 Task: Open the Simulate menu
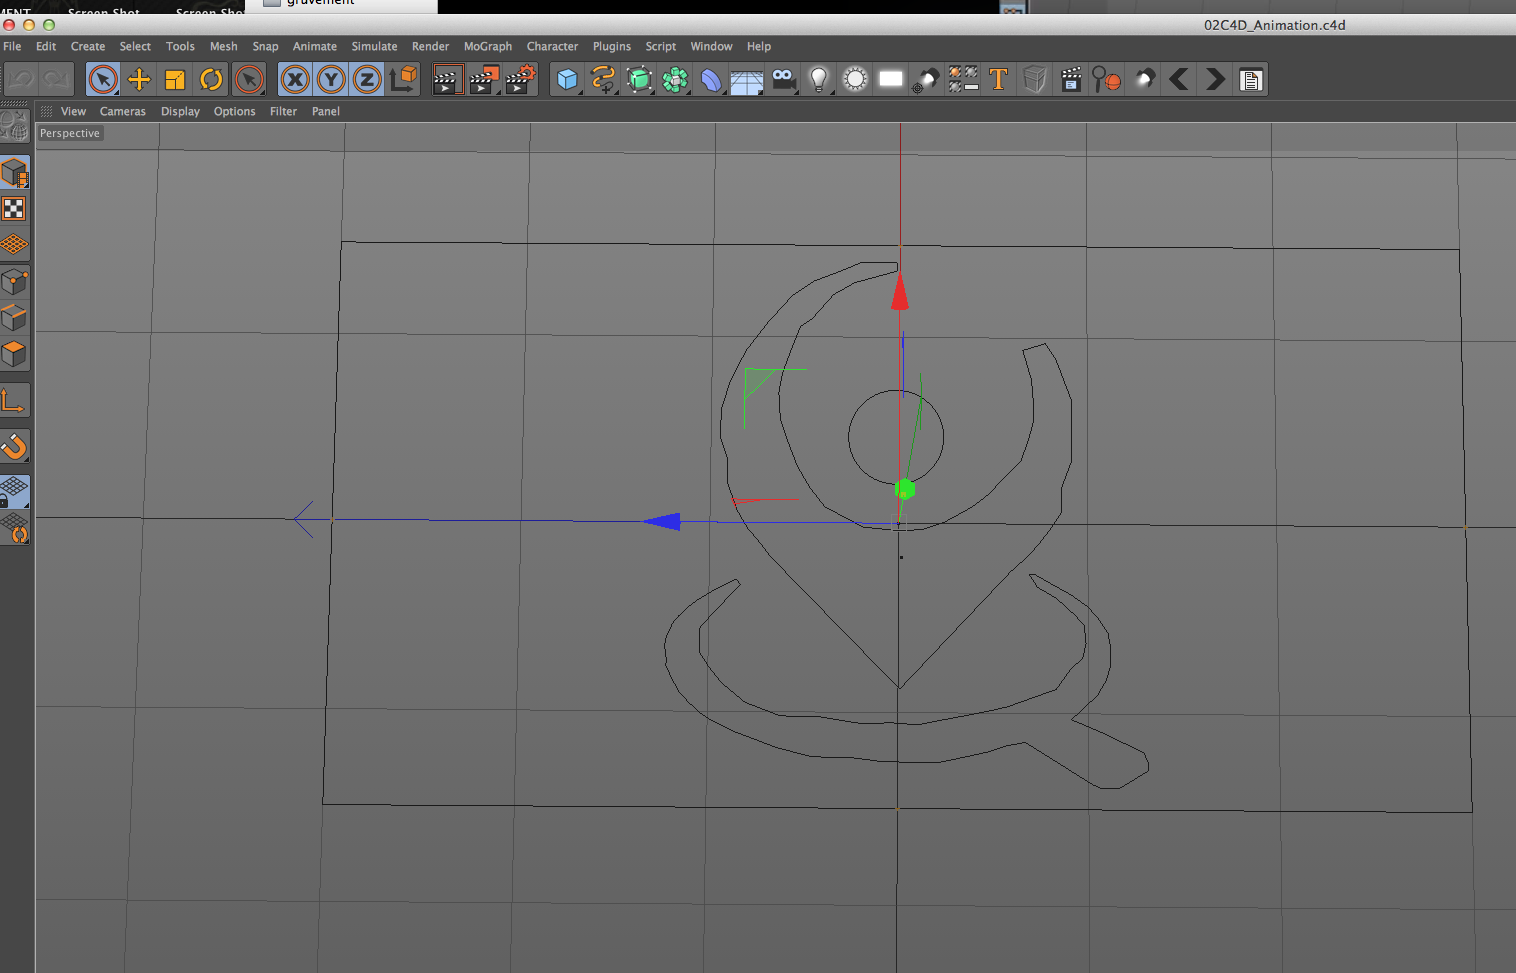pos(374,46)
